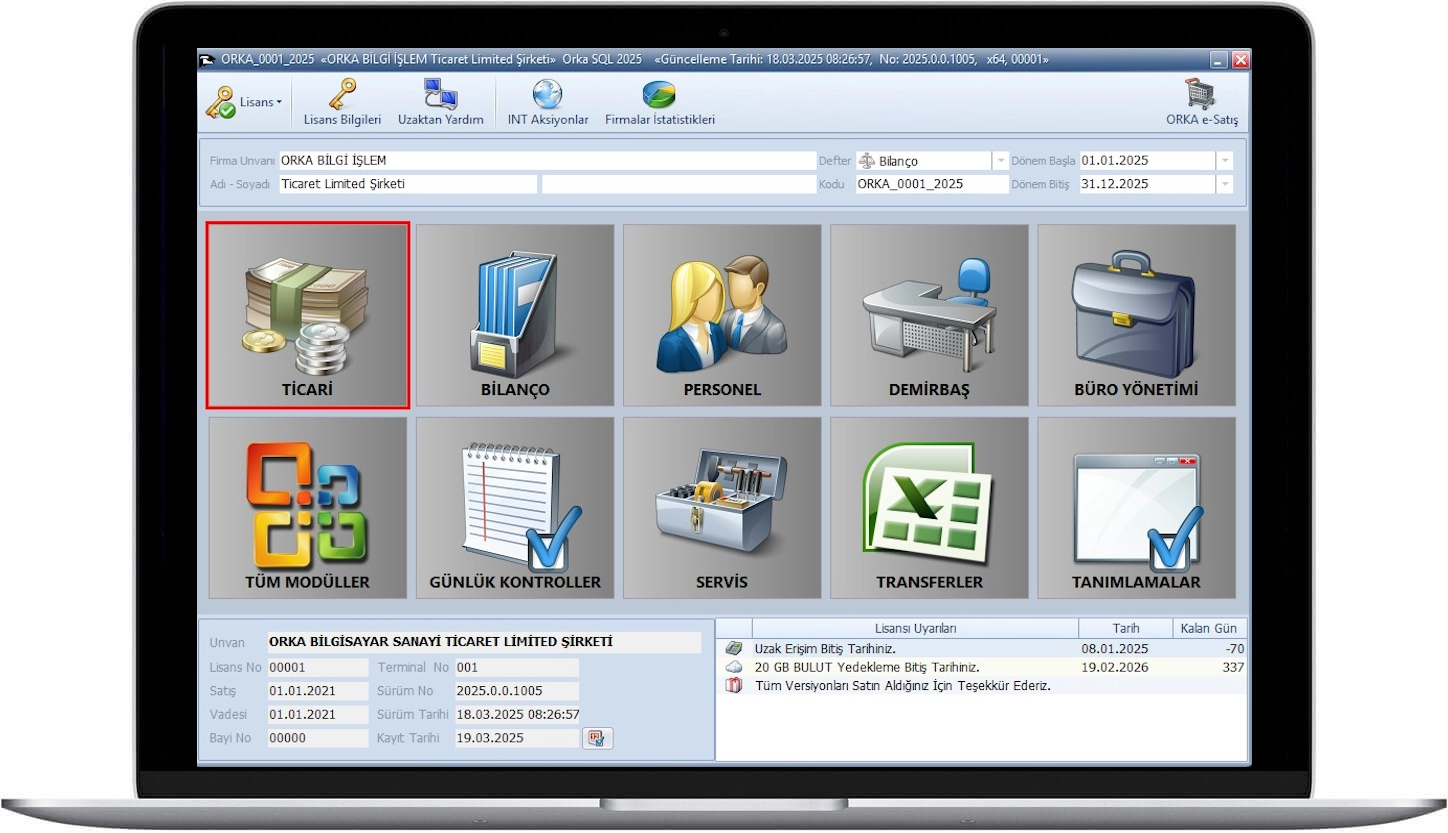Image resolution: width=1448 pixels, height=833 pixels.
Task: Open the DEMİRBAŞ module
Action: [929, 315]
